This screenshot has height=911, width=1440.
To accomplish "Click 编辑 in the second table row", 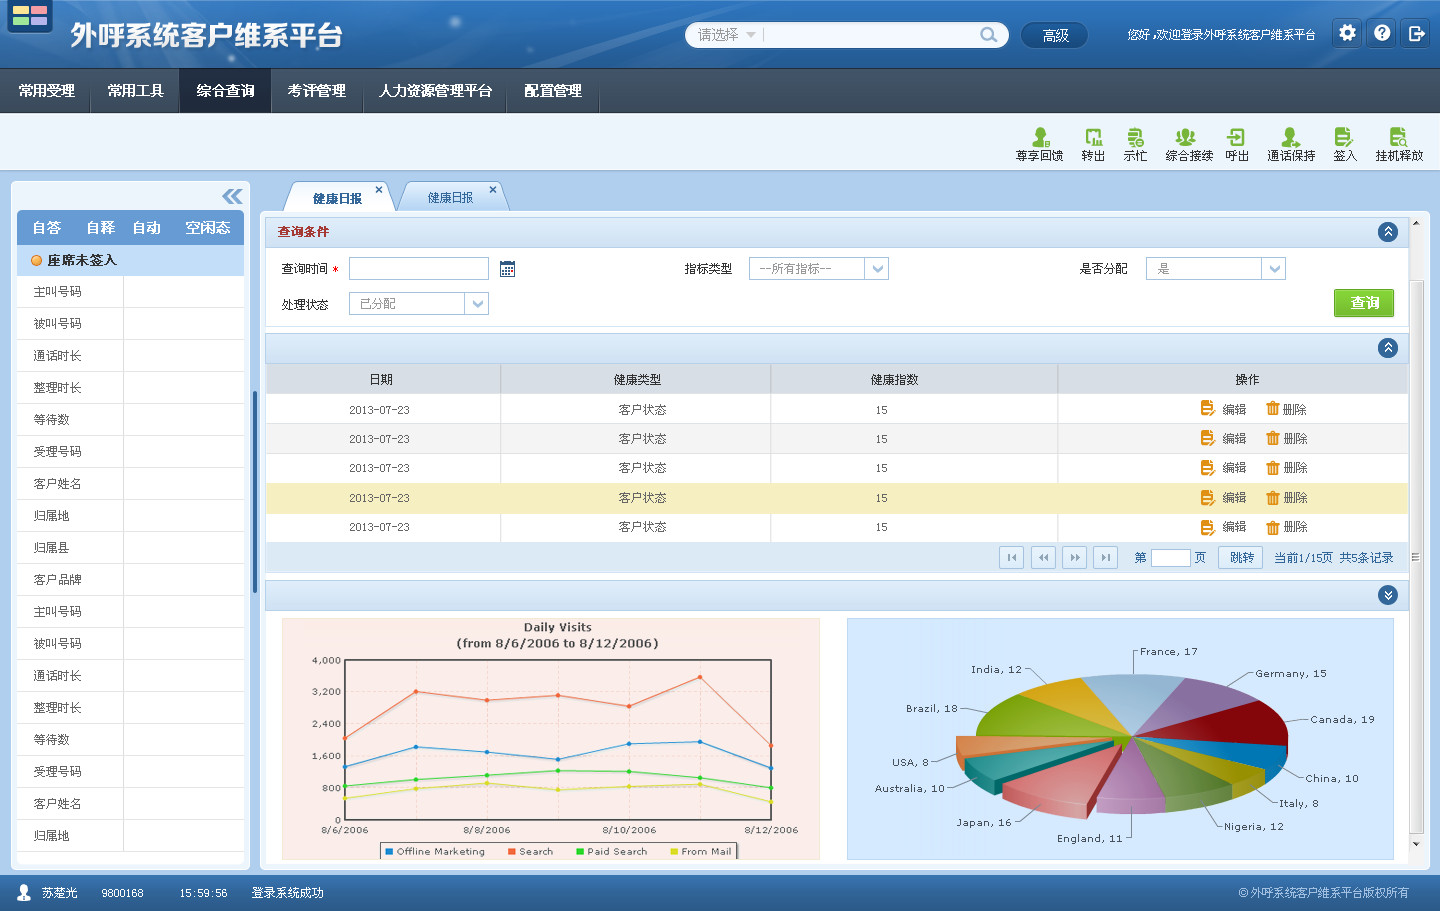I will point(1223,438).
